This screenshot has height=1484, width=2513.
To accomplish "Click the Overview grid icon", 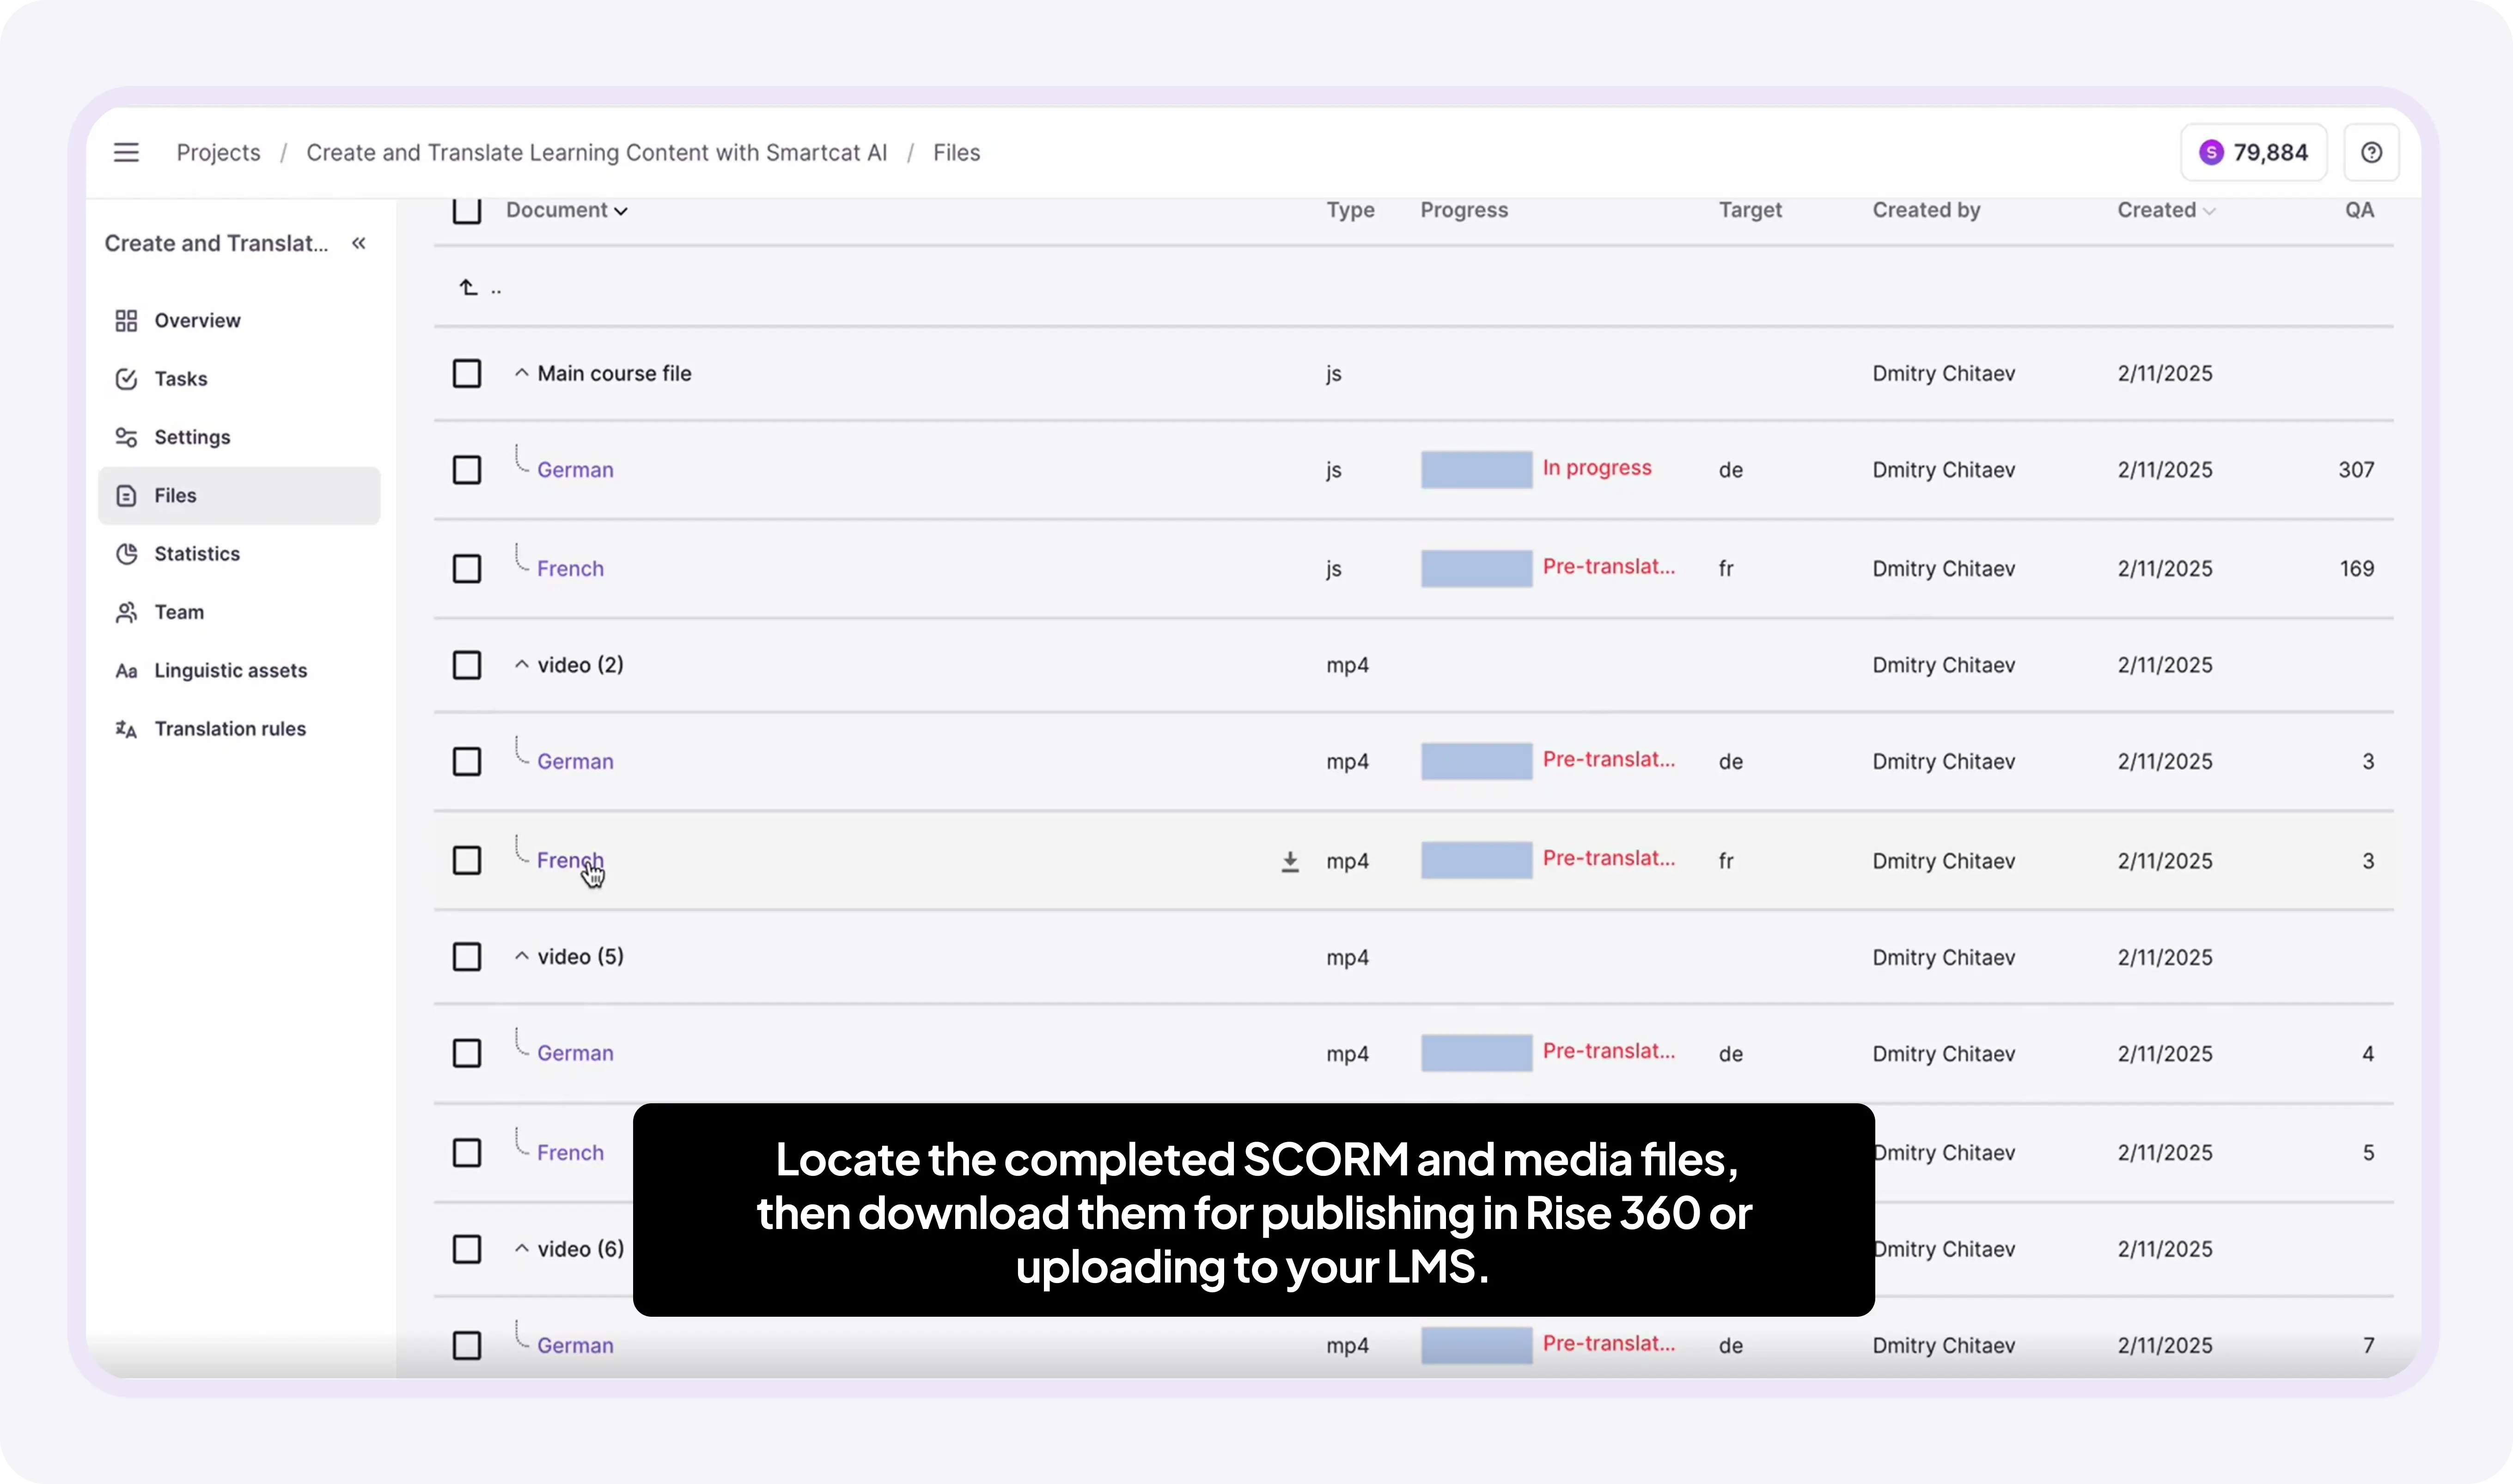I will (126, 321).
